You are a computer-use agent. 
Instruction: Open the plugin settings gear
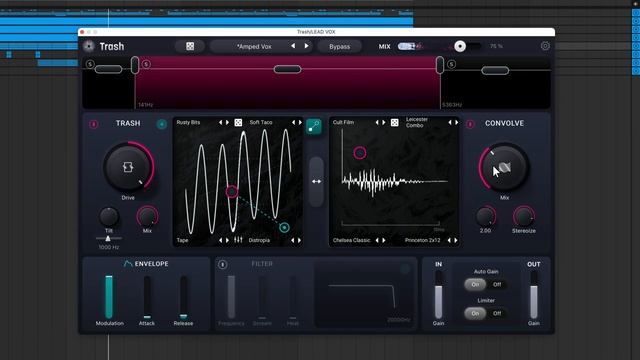pos(545,46)
